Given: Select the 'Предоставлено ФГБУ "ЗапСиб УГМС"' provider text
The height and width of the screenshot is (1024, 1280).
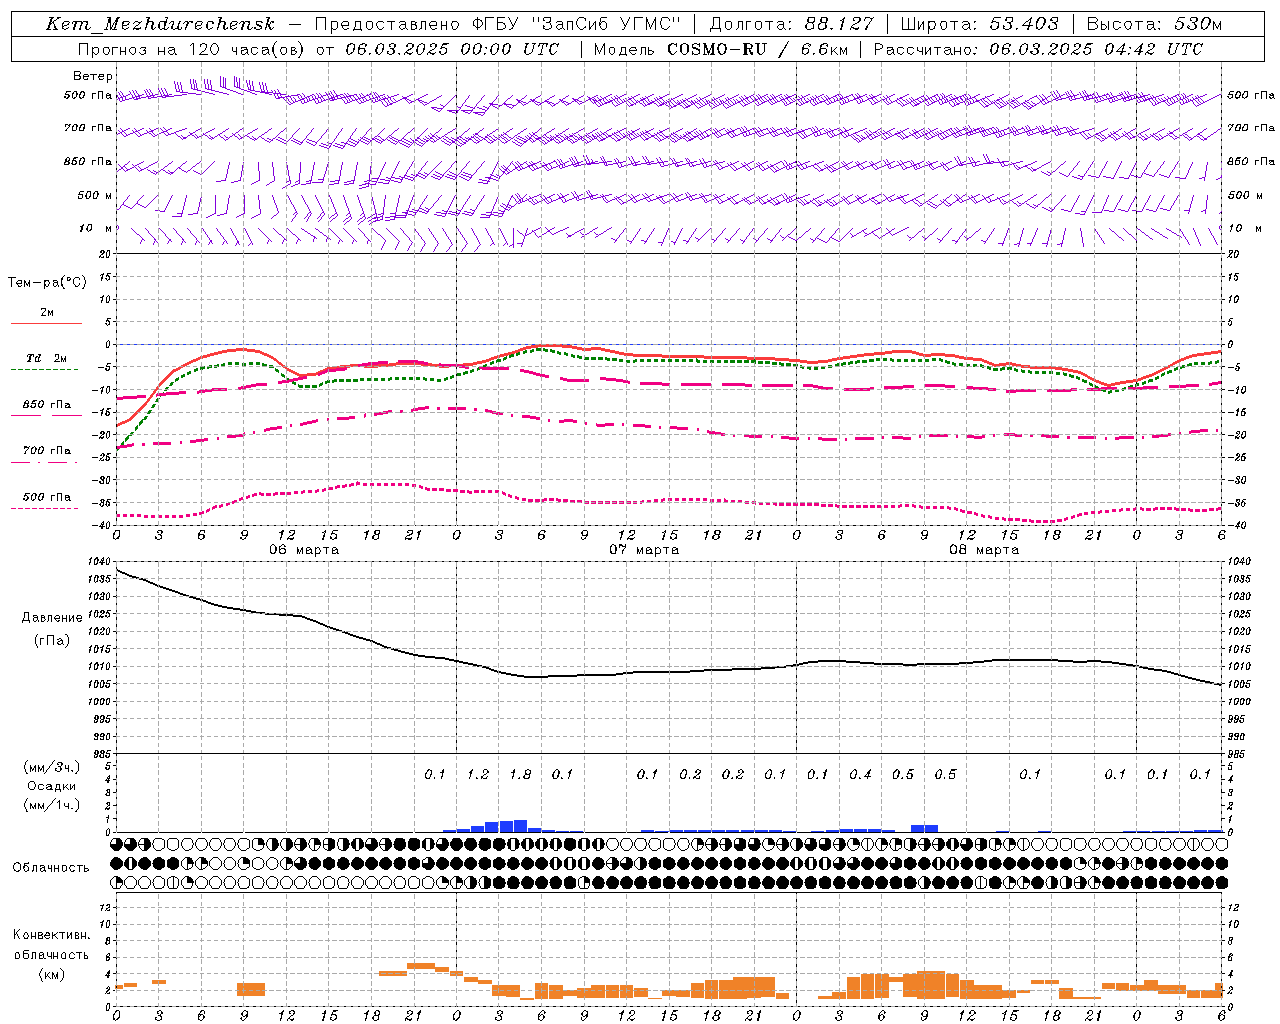Looking at the screenshot, I should point(498,24).
